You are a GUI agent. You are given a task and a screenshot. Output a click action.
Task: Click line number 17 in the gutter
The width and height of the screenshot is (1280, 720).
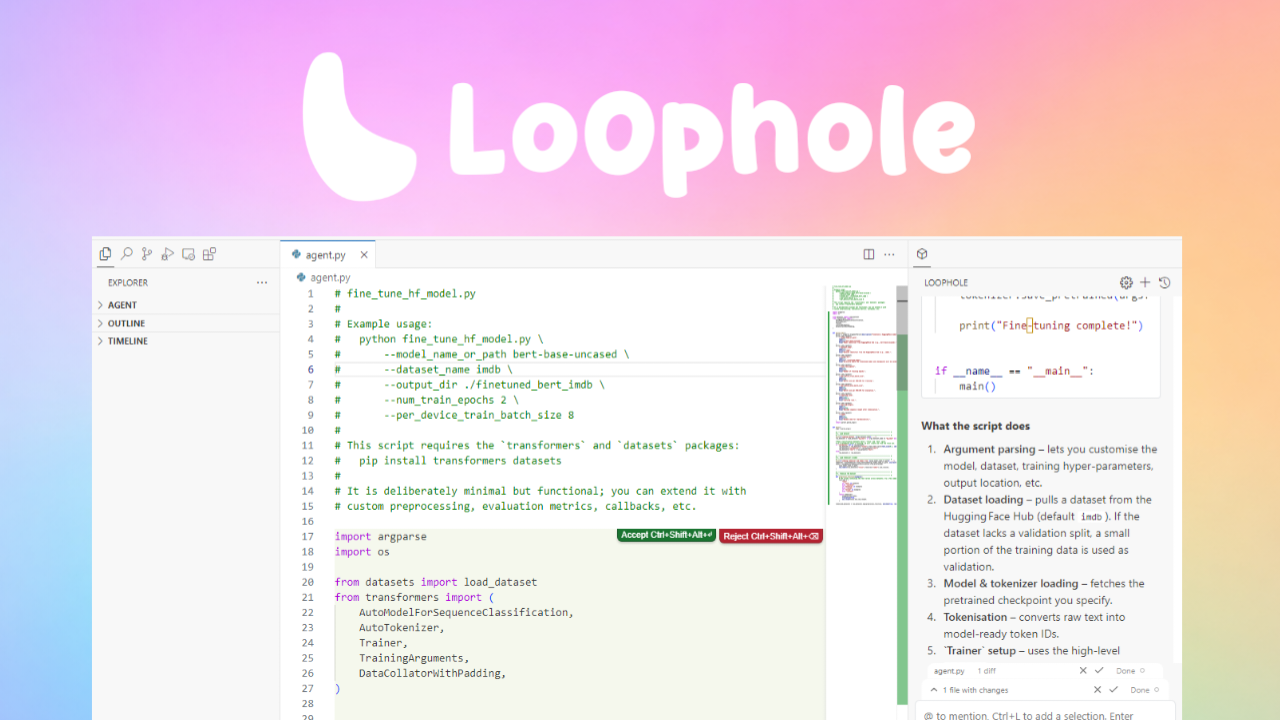coord(309,536)
